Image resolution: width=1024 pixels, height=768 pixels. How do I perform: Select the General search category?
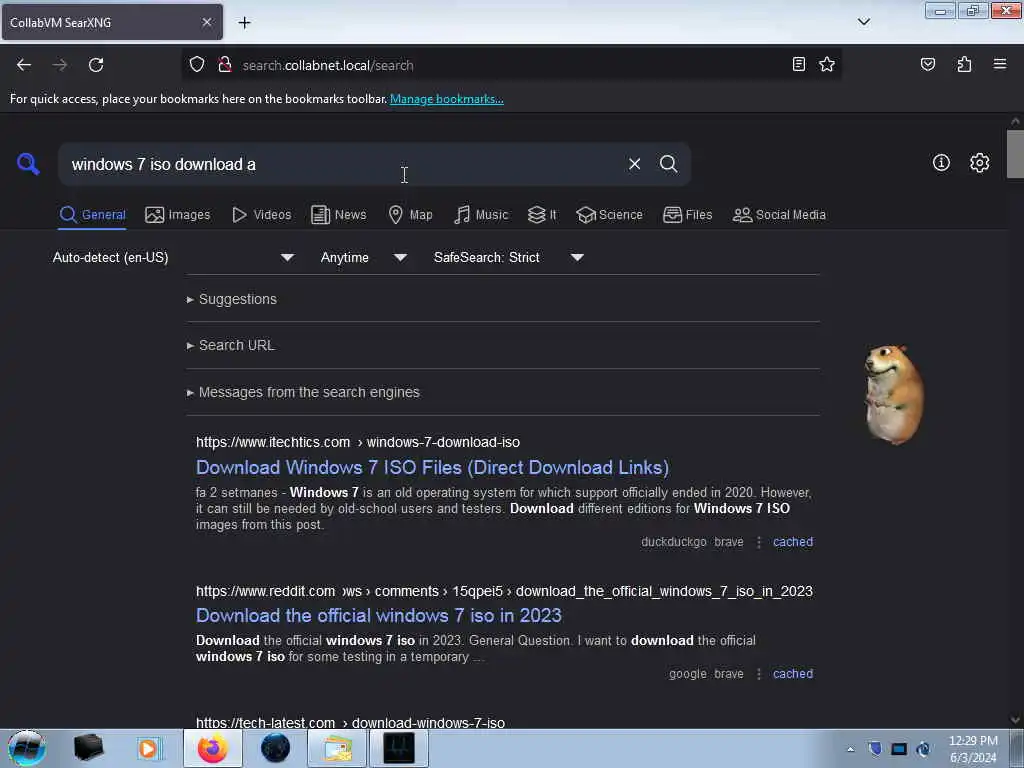click(92, 215)
